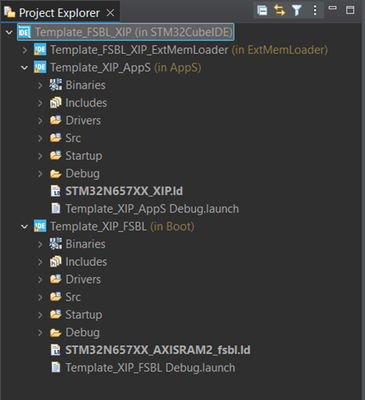Image resolution: width=365 pixels, height=400 pixels.
Task: Expand Includes under Template_XIP_FSBL
Action: click(x=40, y=262)
